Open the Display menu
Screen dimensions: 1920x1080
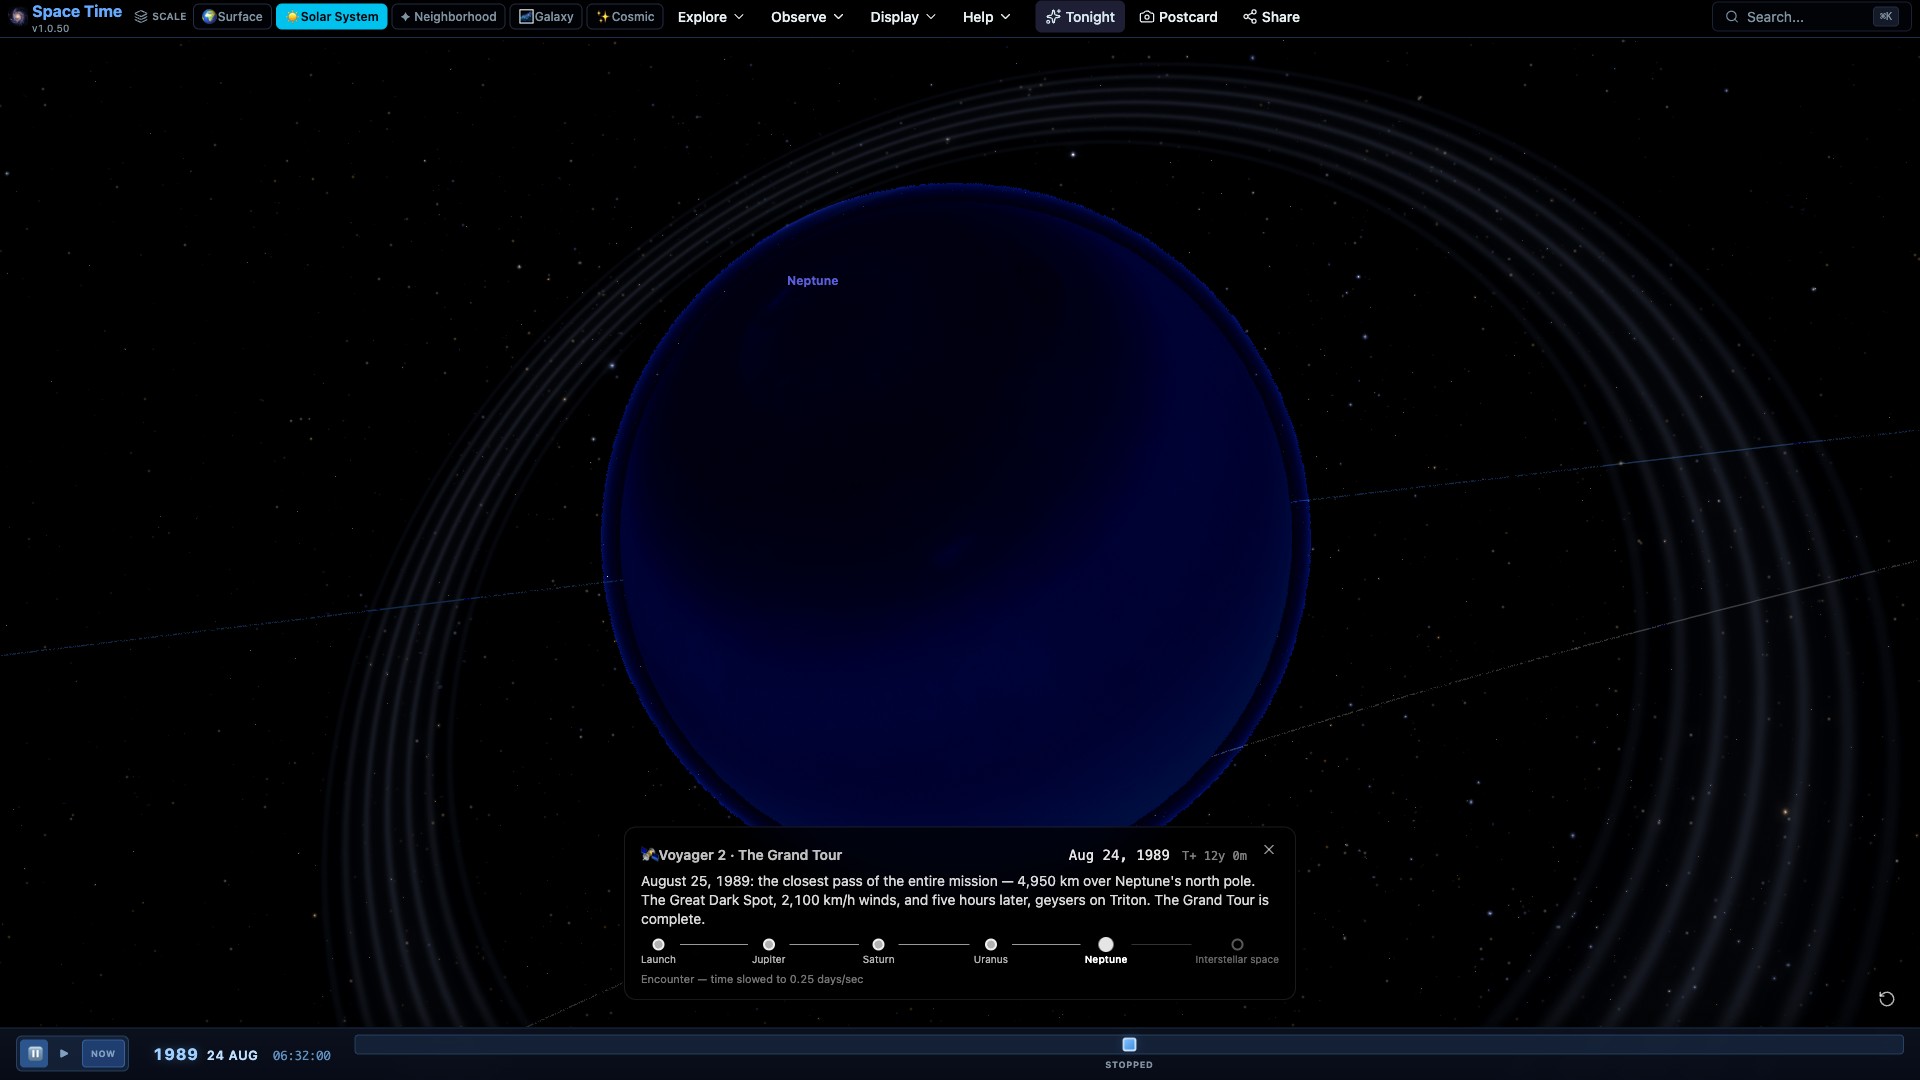point(903,17)
